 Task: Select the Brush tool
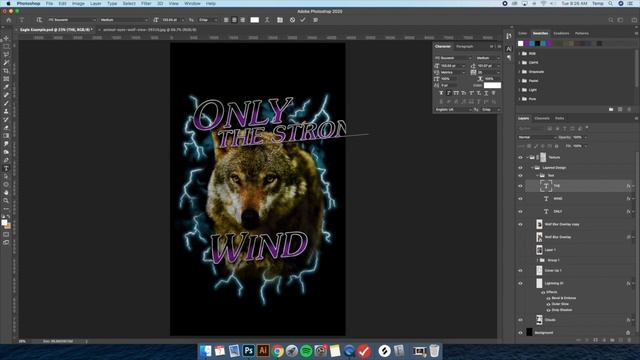6,103
